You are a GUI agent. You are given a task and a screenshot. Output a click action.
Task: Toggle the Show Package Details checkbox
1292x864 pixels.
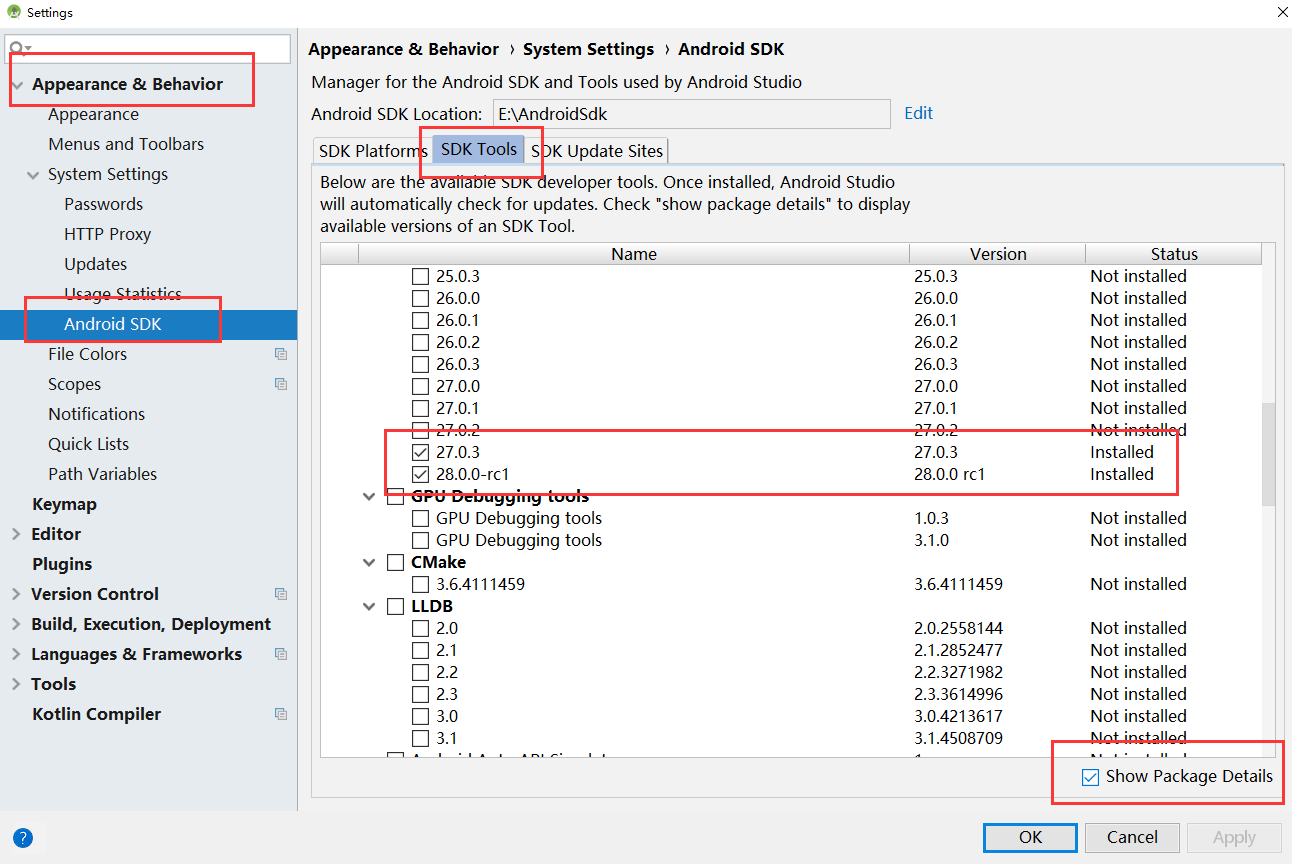(1090, 777)
